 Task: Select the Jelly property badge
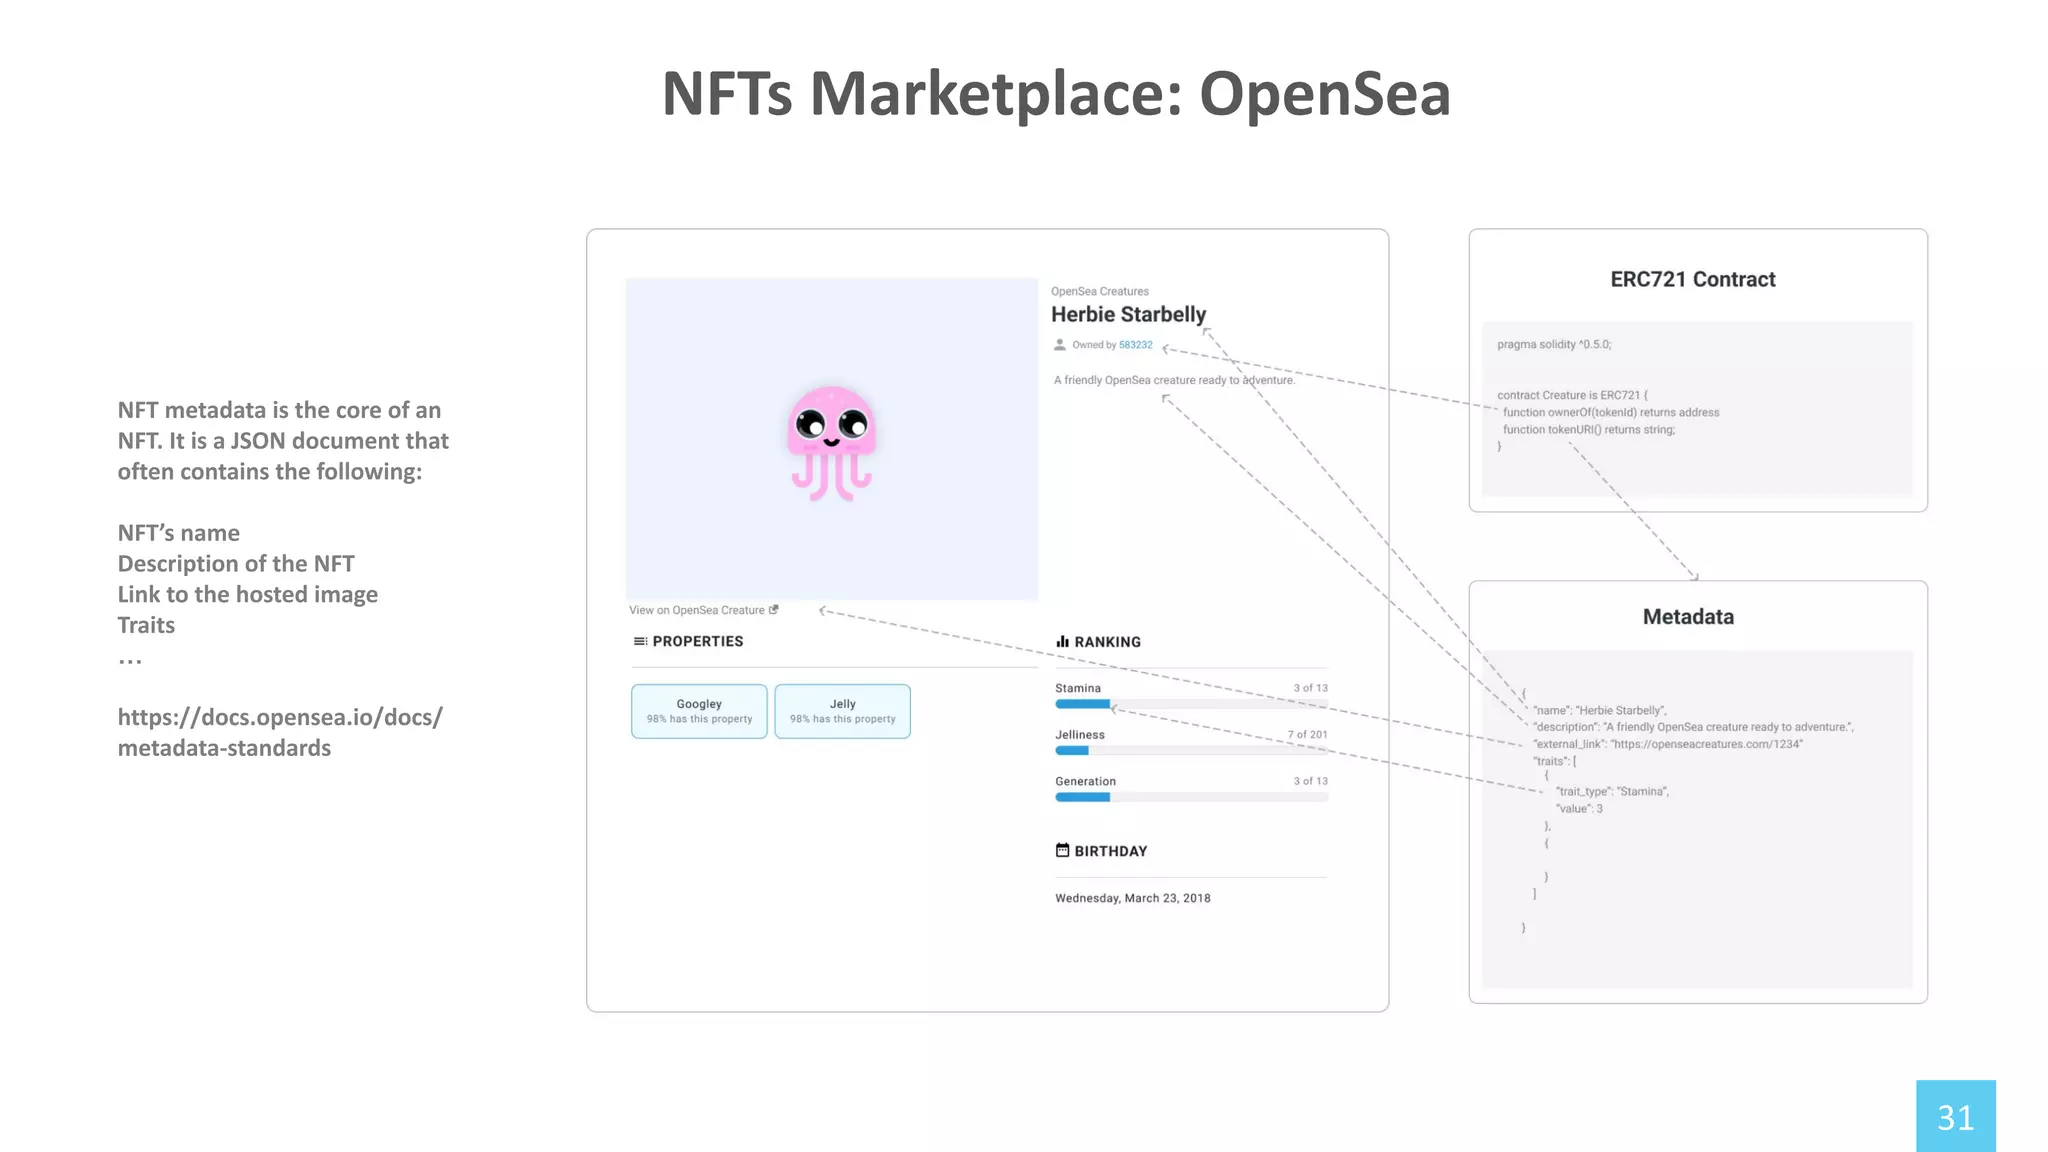(x=842, y=711)
